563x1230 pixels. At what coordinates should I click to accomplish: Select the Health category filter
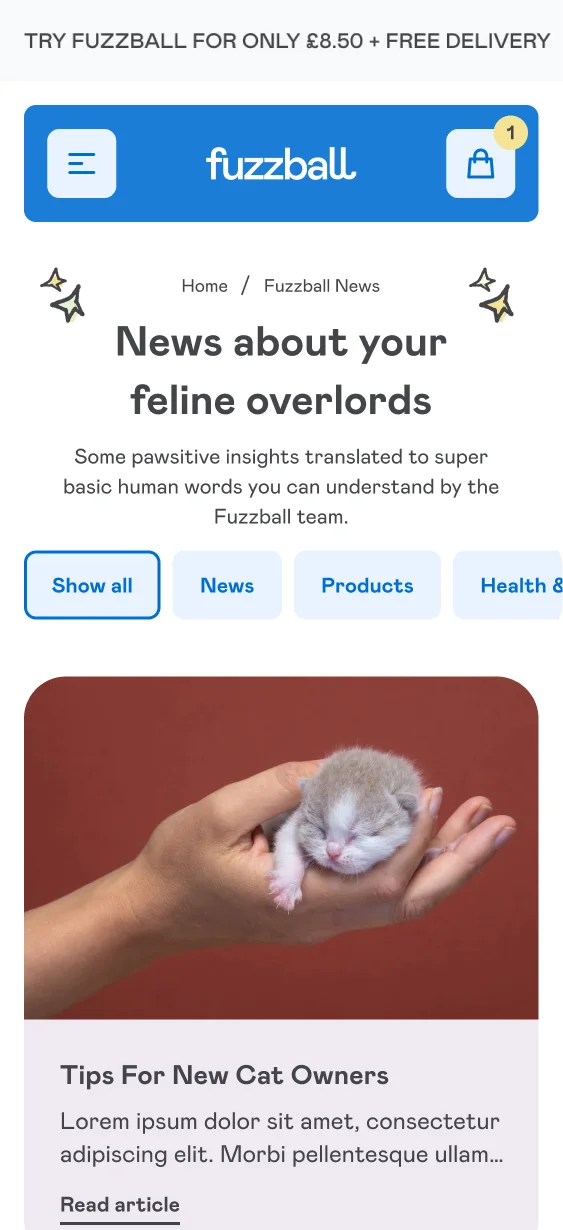coord(508,585)
